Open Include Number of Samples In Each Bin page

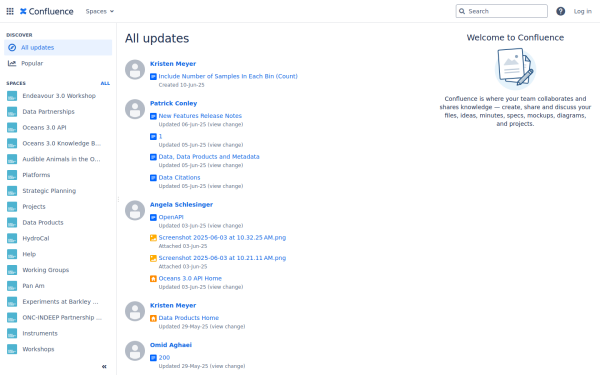(x=228, y=77)
